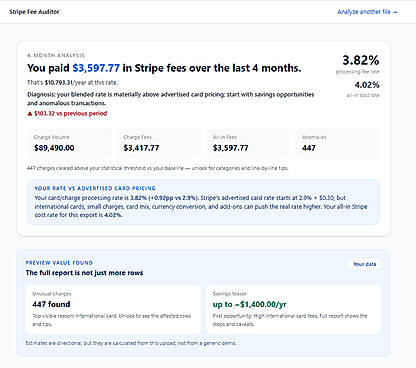Select the Charge Volume $89,490.00 card
Image resolution: width=416 pixels, height=368 pixels.
[x=68, y=143]
